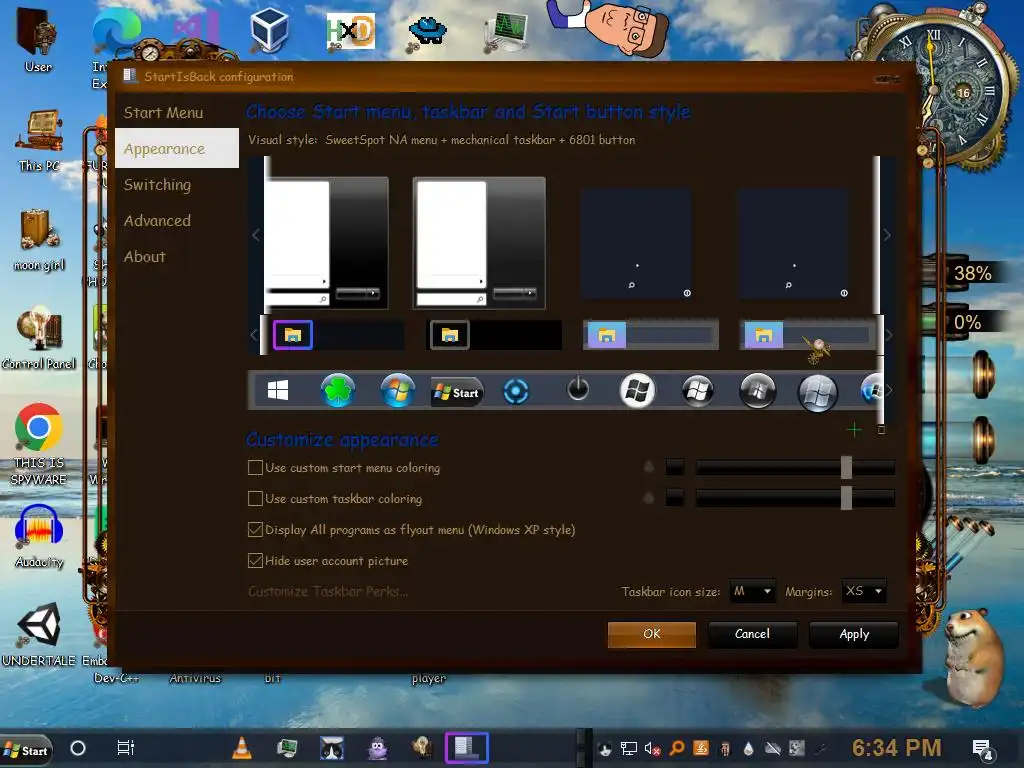Pick the start menu color swatch

pos(675,467)
